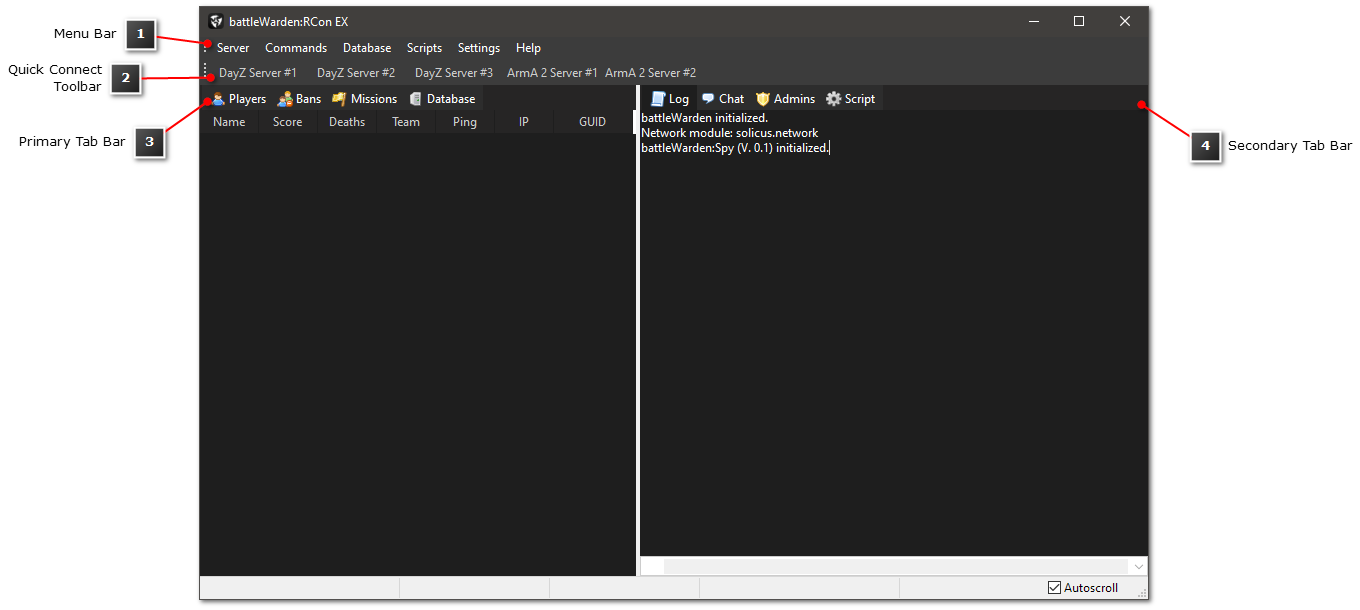Click the Bans tab icon
Viewport: 1360px width, 610px height.
(285, 99)
